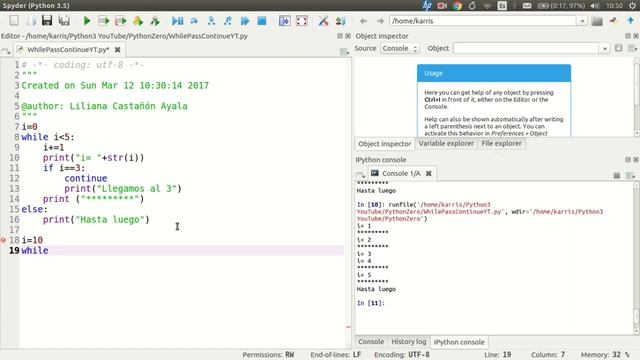
Task: Click the Memory 32 % status indicator
Action: point(605,355)
